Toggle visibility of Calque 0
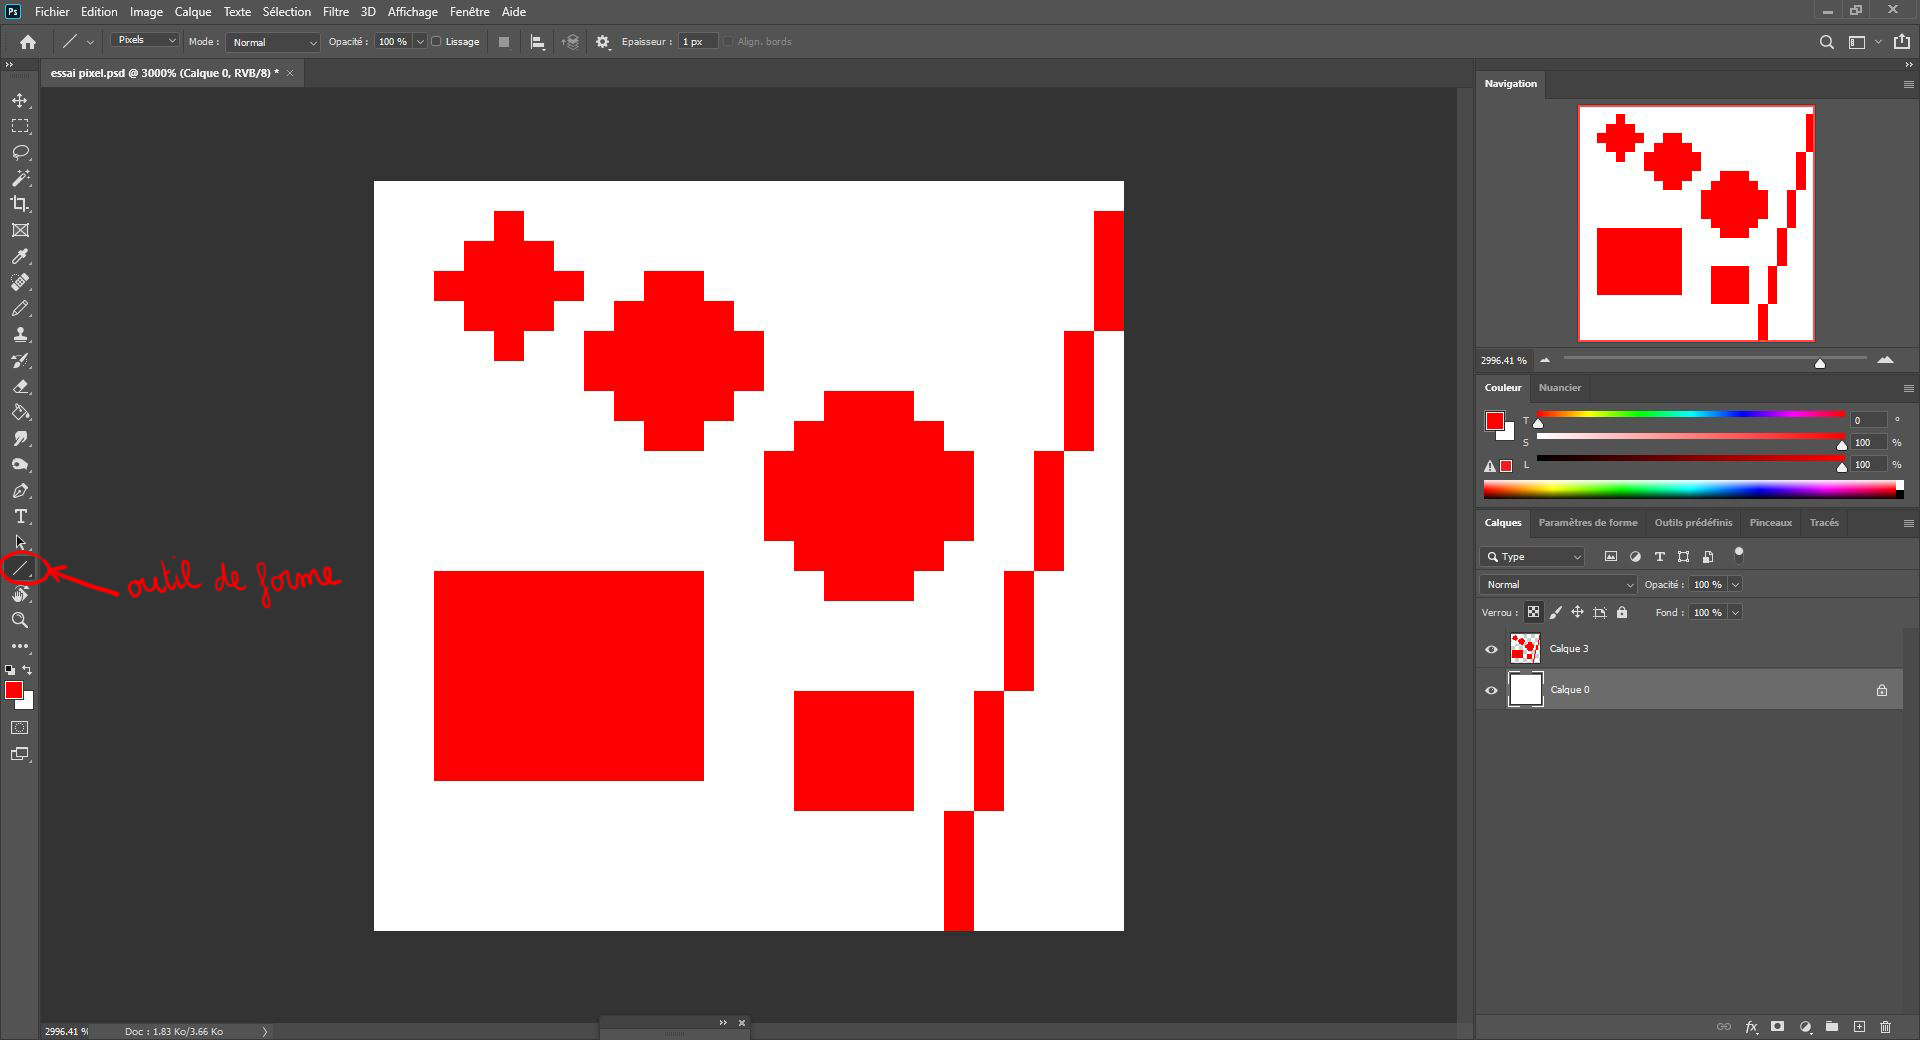 click(1491, 690)
